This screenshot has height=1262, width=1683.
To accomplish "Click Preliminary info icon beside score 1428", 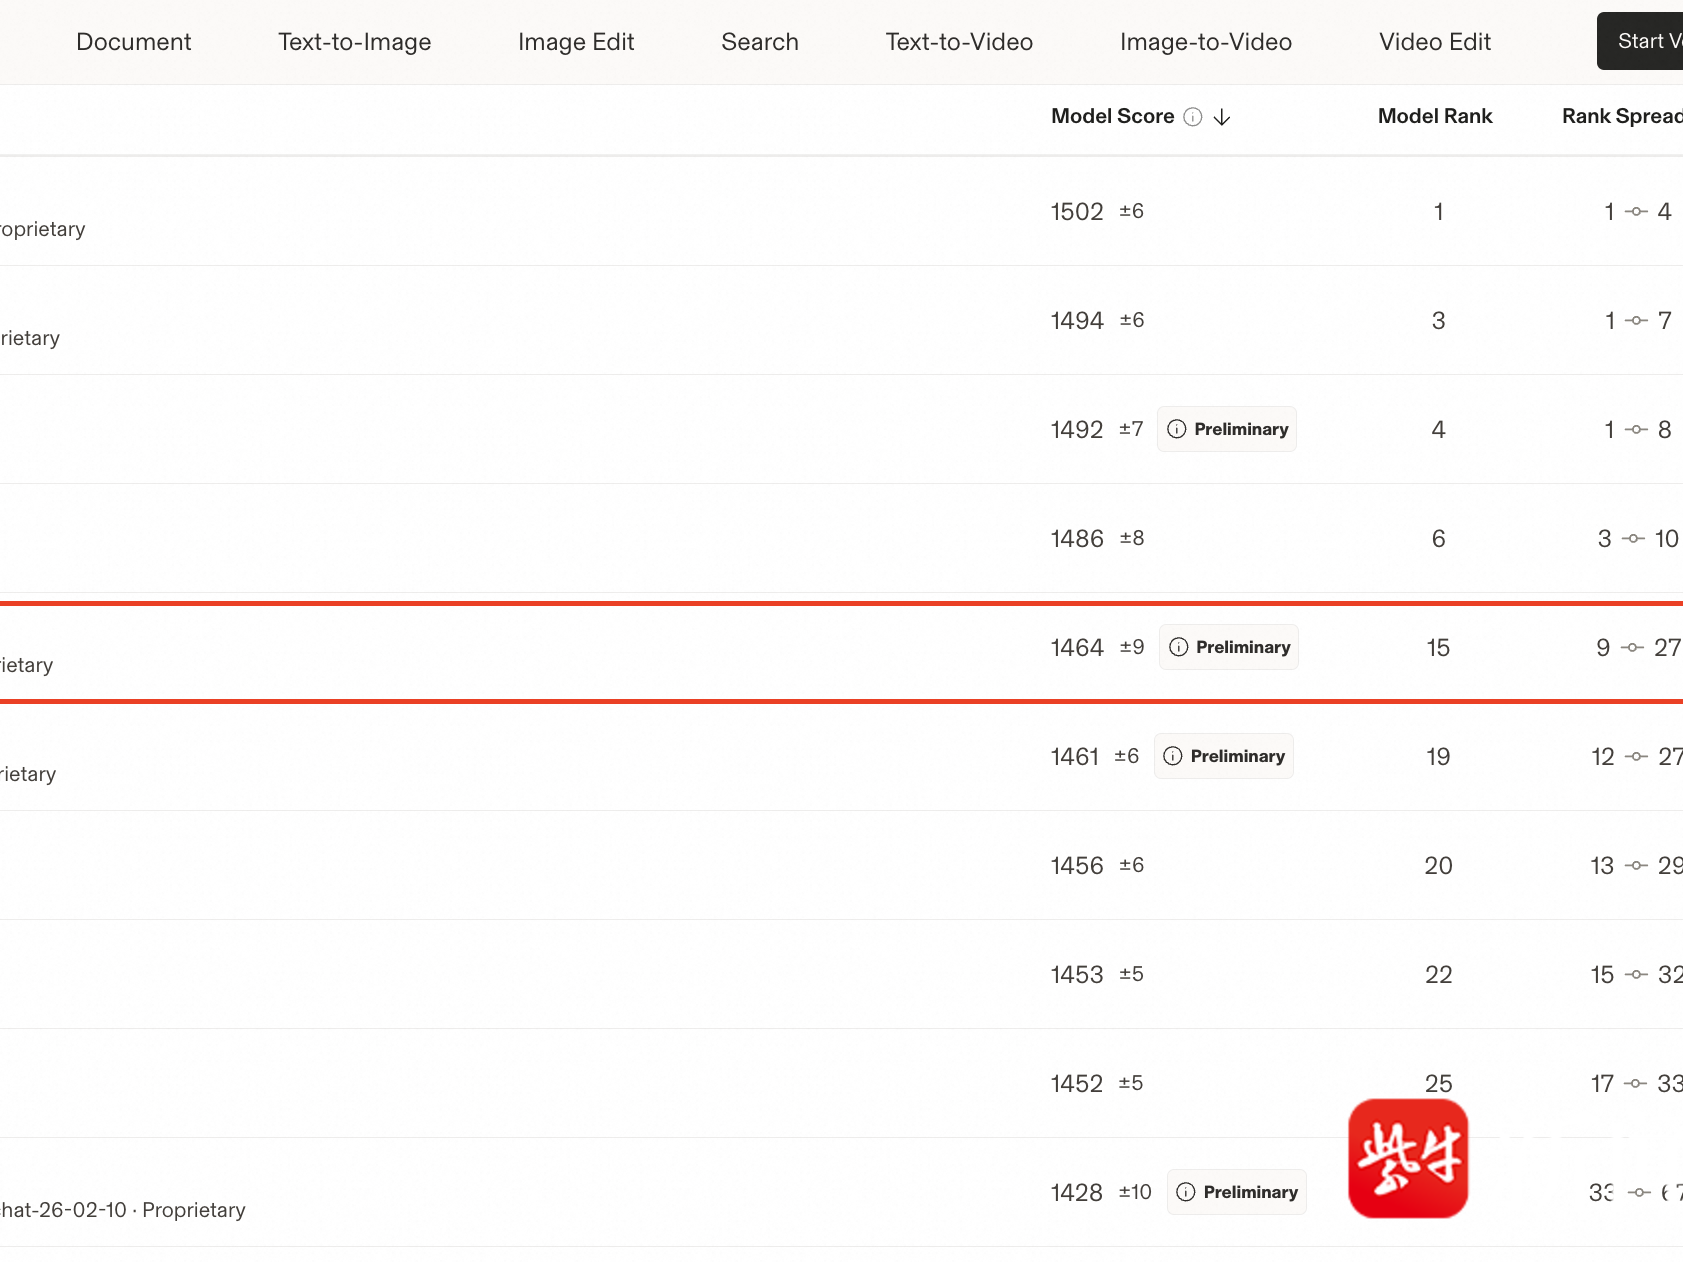I will pos(1186,1192).
